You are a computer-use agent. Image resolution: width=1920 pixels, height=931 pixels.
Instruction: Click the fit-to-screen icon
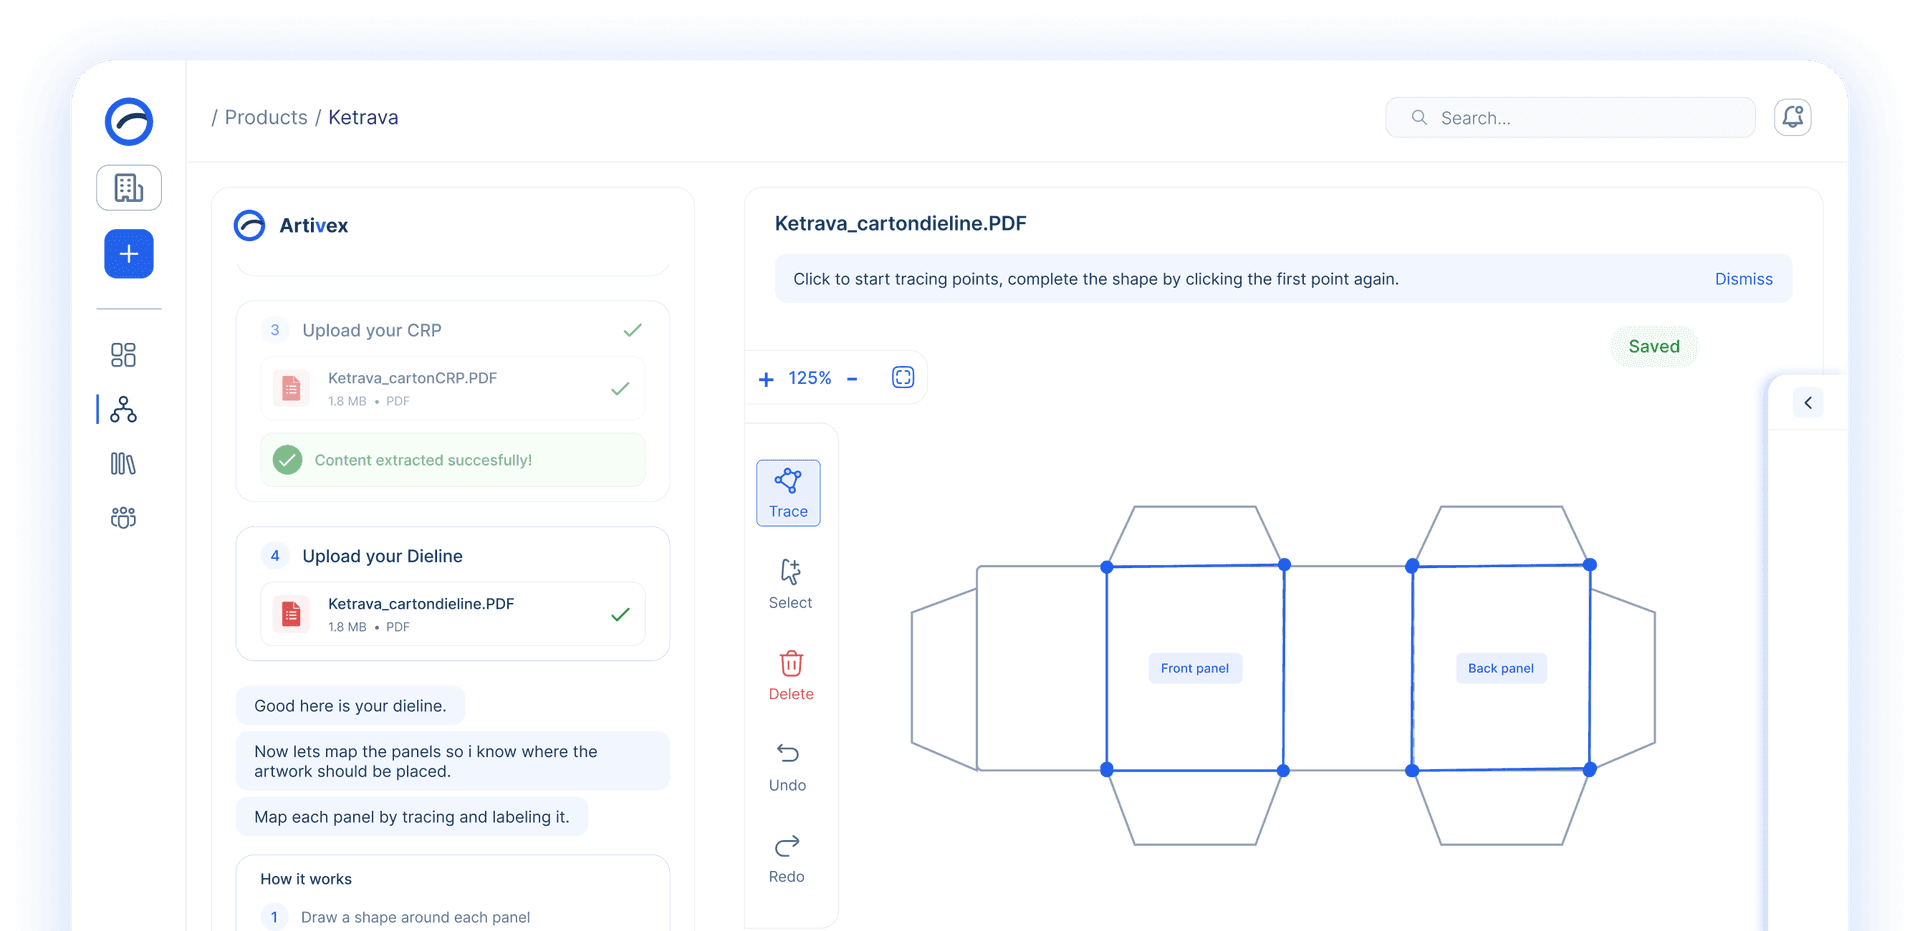click(903, 377)
